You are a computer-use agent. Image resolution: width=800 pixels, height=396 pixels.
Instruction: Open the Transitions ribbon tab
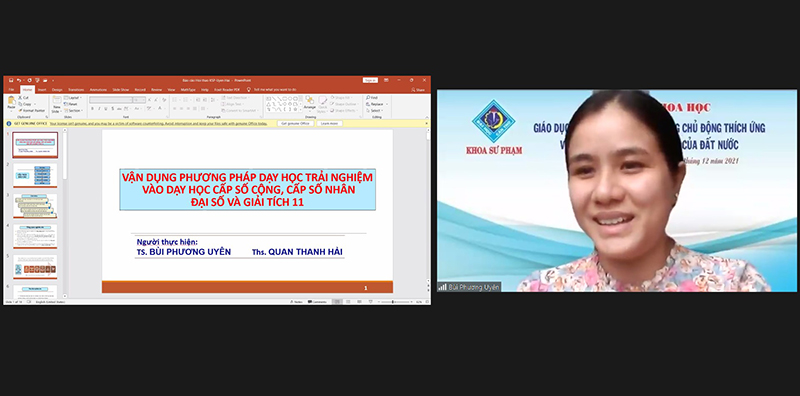pos(76,89)
